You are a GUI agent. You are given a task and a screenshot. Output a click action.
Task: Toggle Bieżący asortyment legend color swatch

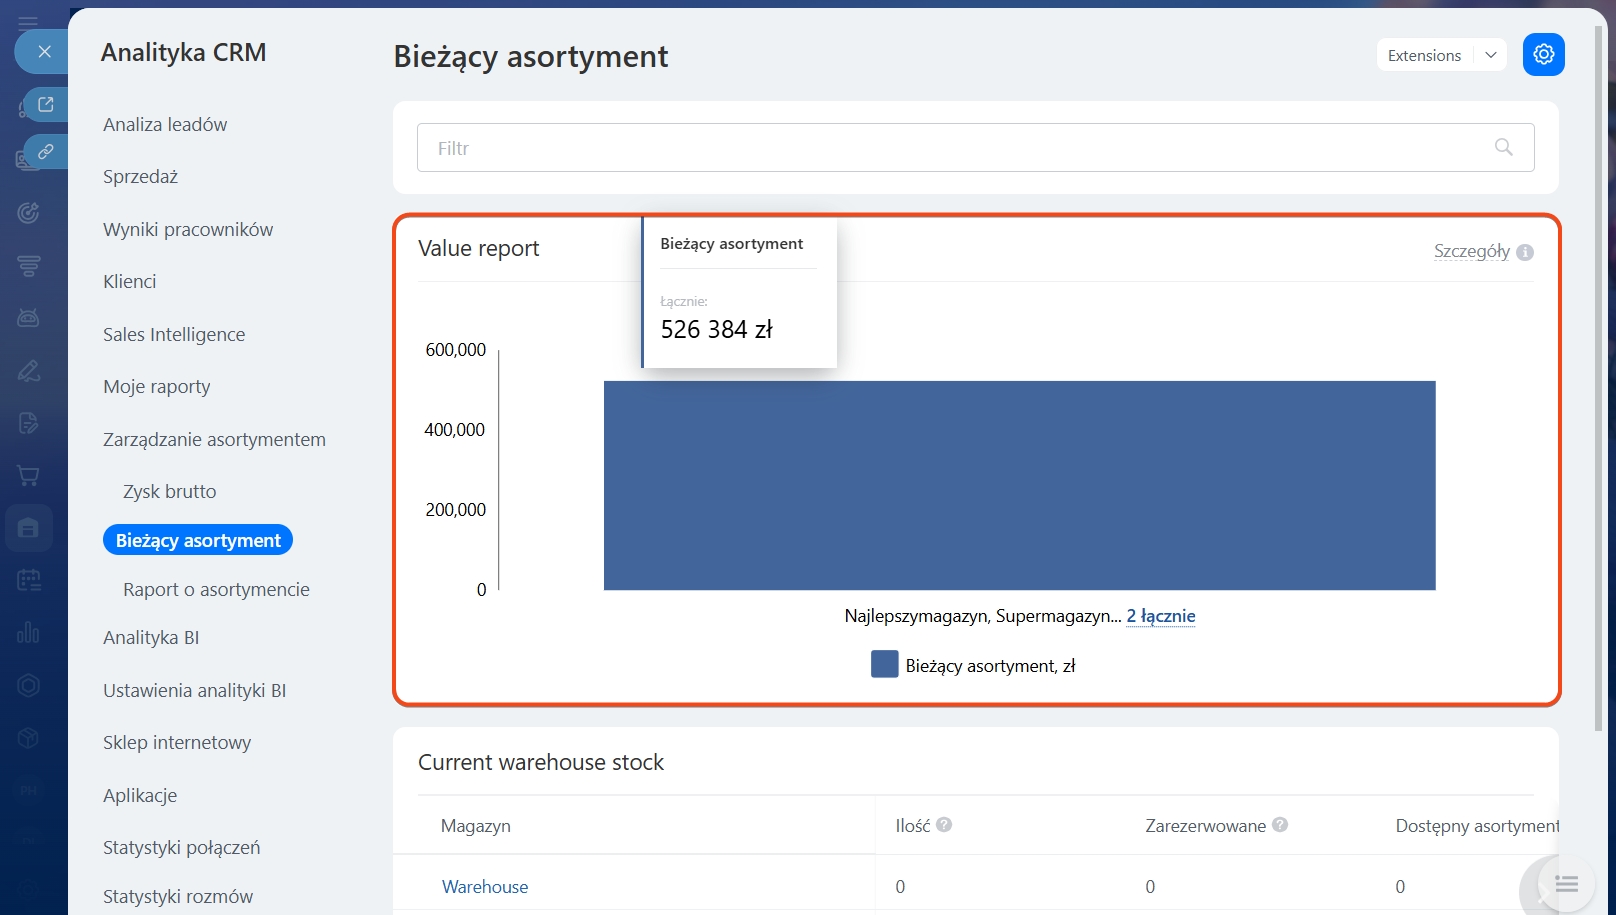coord(884,665)
